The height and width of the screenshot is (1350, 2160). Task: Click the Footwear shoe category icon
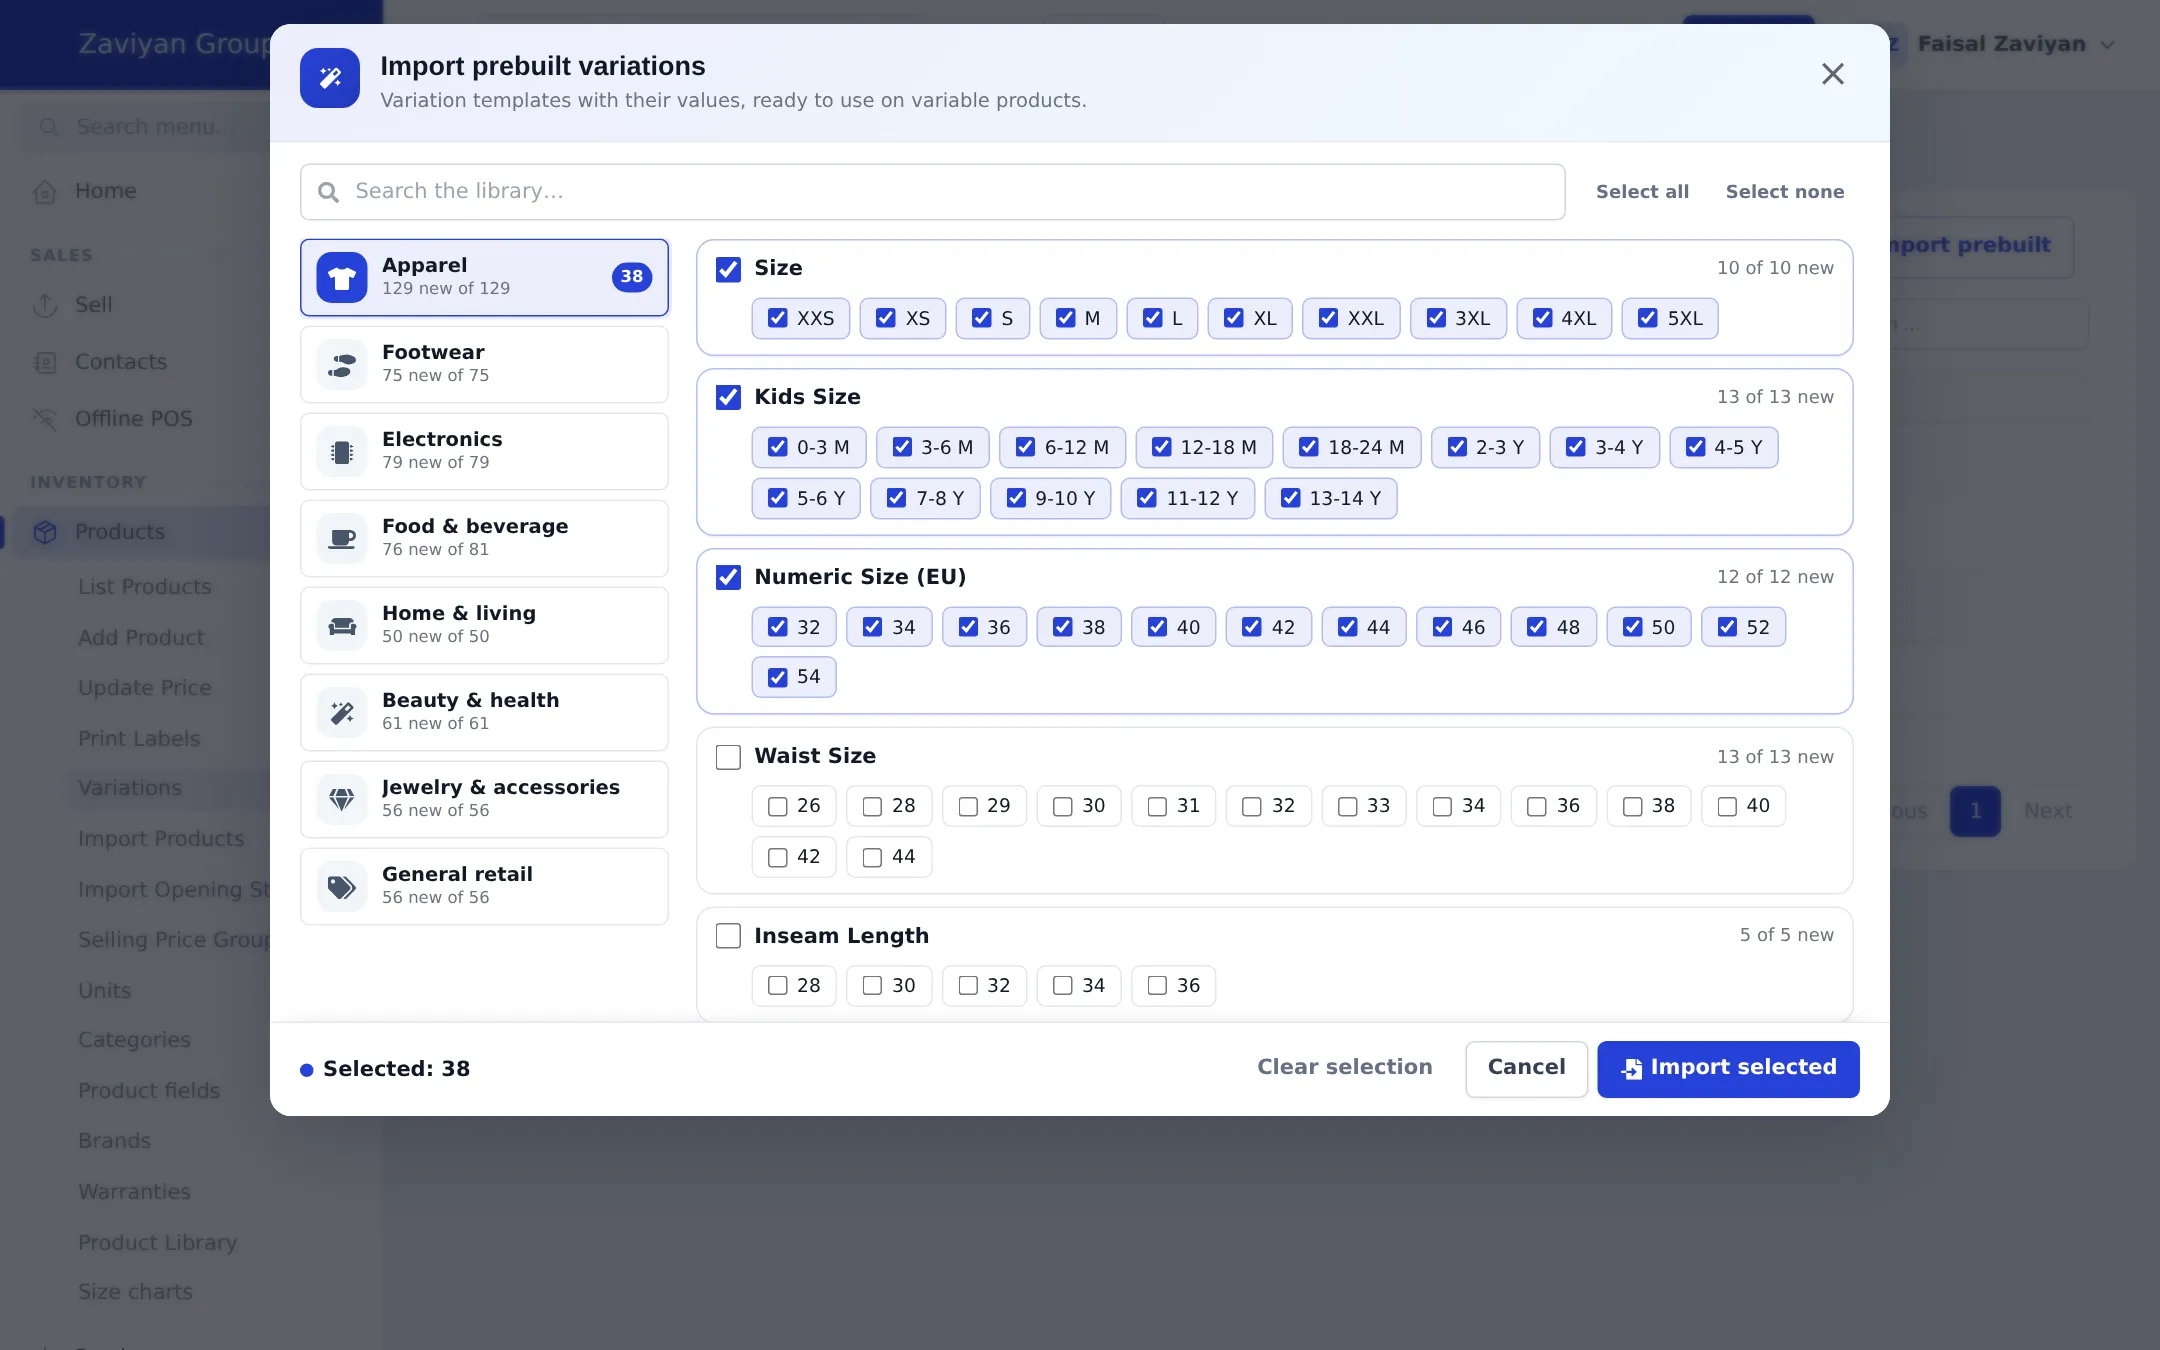click(x=342, y=364)
